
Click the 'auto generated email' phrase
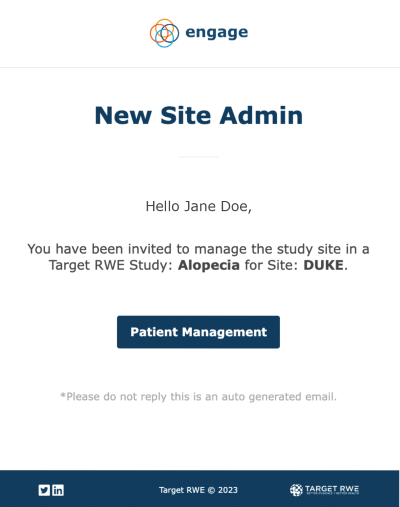tap(279, 397)
